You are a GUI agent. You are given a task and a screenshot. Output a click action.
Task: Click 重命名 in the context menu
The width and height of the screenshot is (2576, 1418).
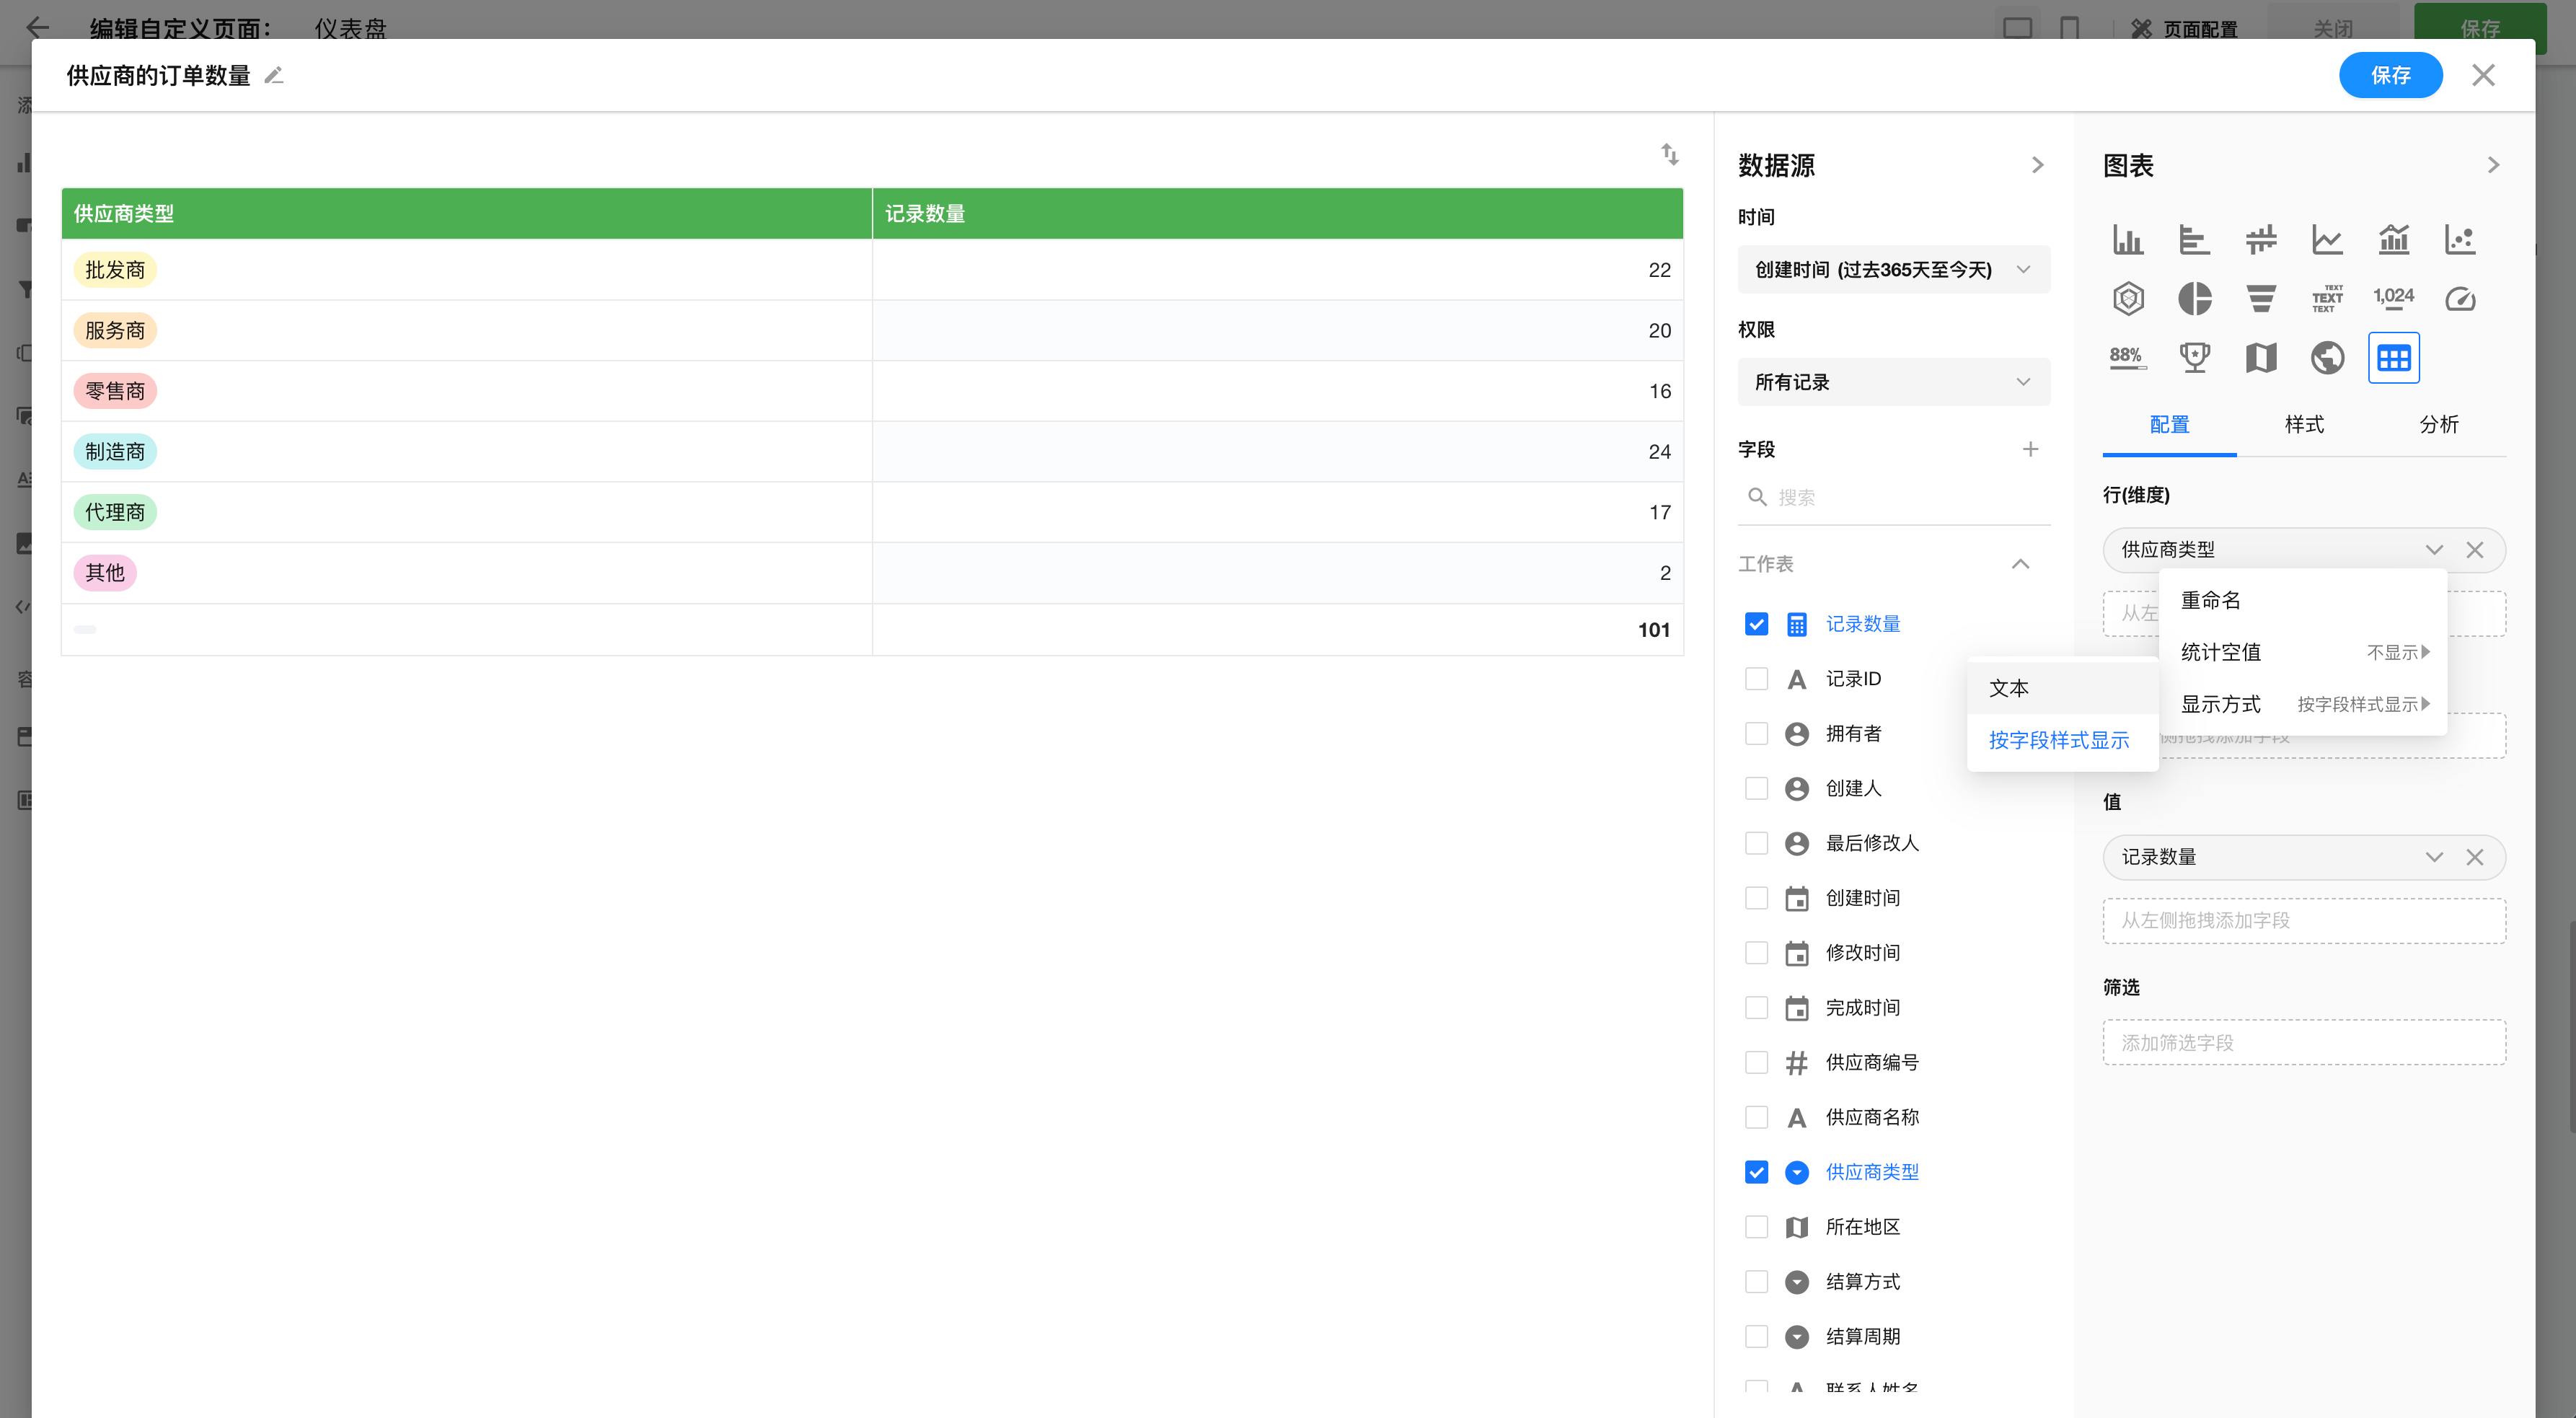point(2211,600)
